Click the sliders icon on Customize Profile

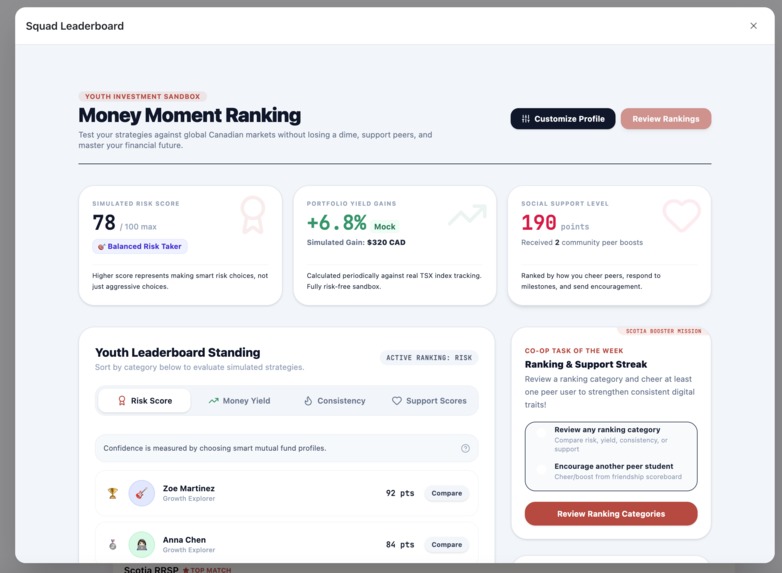pyautogui.click(x=526, y=119)
